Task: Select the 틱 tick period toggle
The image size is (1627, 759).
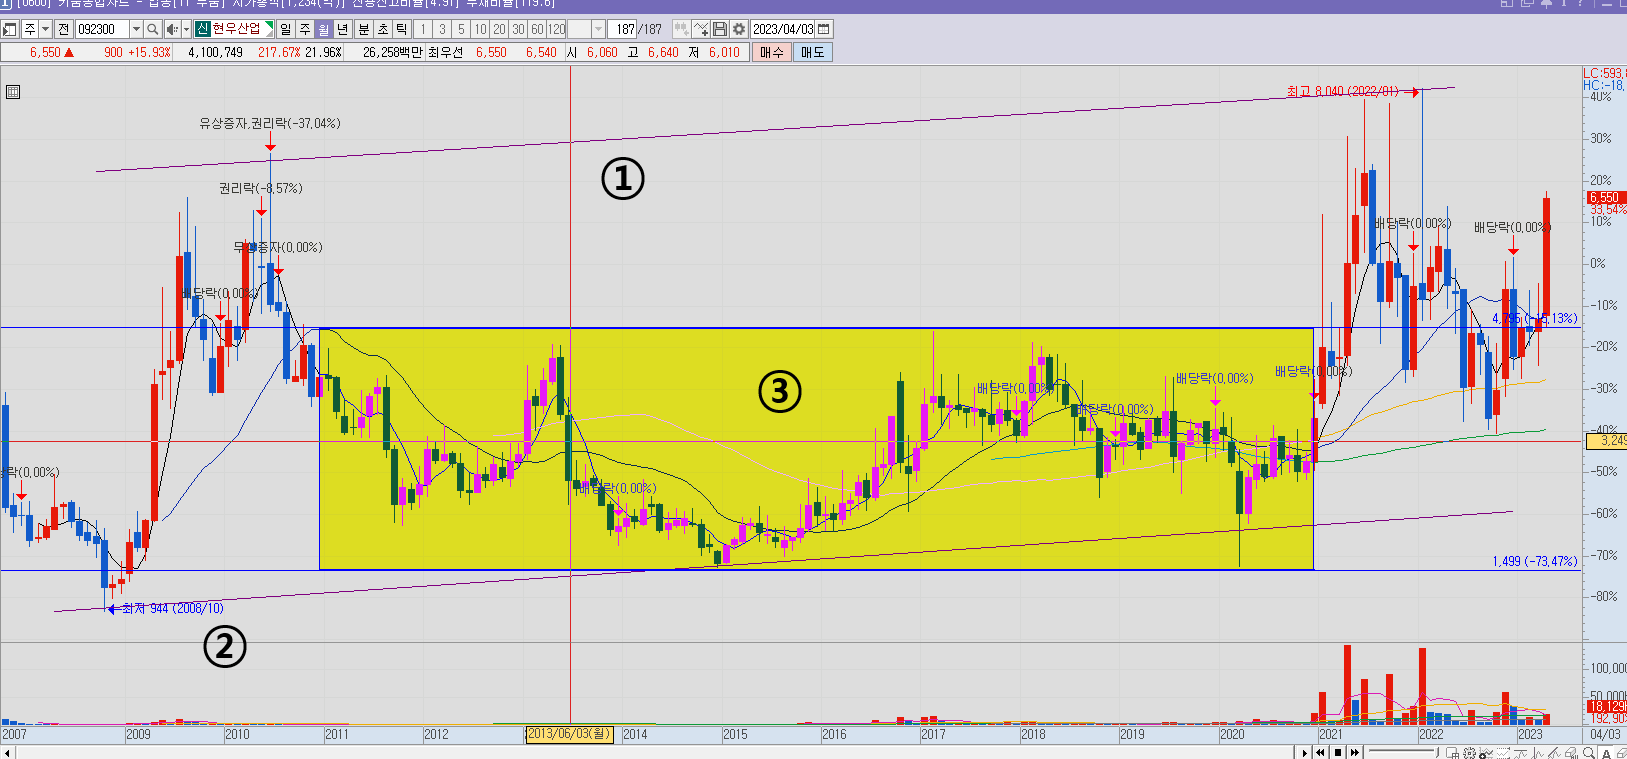Action: tap(401, 29)
